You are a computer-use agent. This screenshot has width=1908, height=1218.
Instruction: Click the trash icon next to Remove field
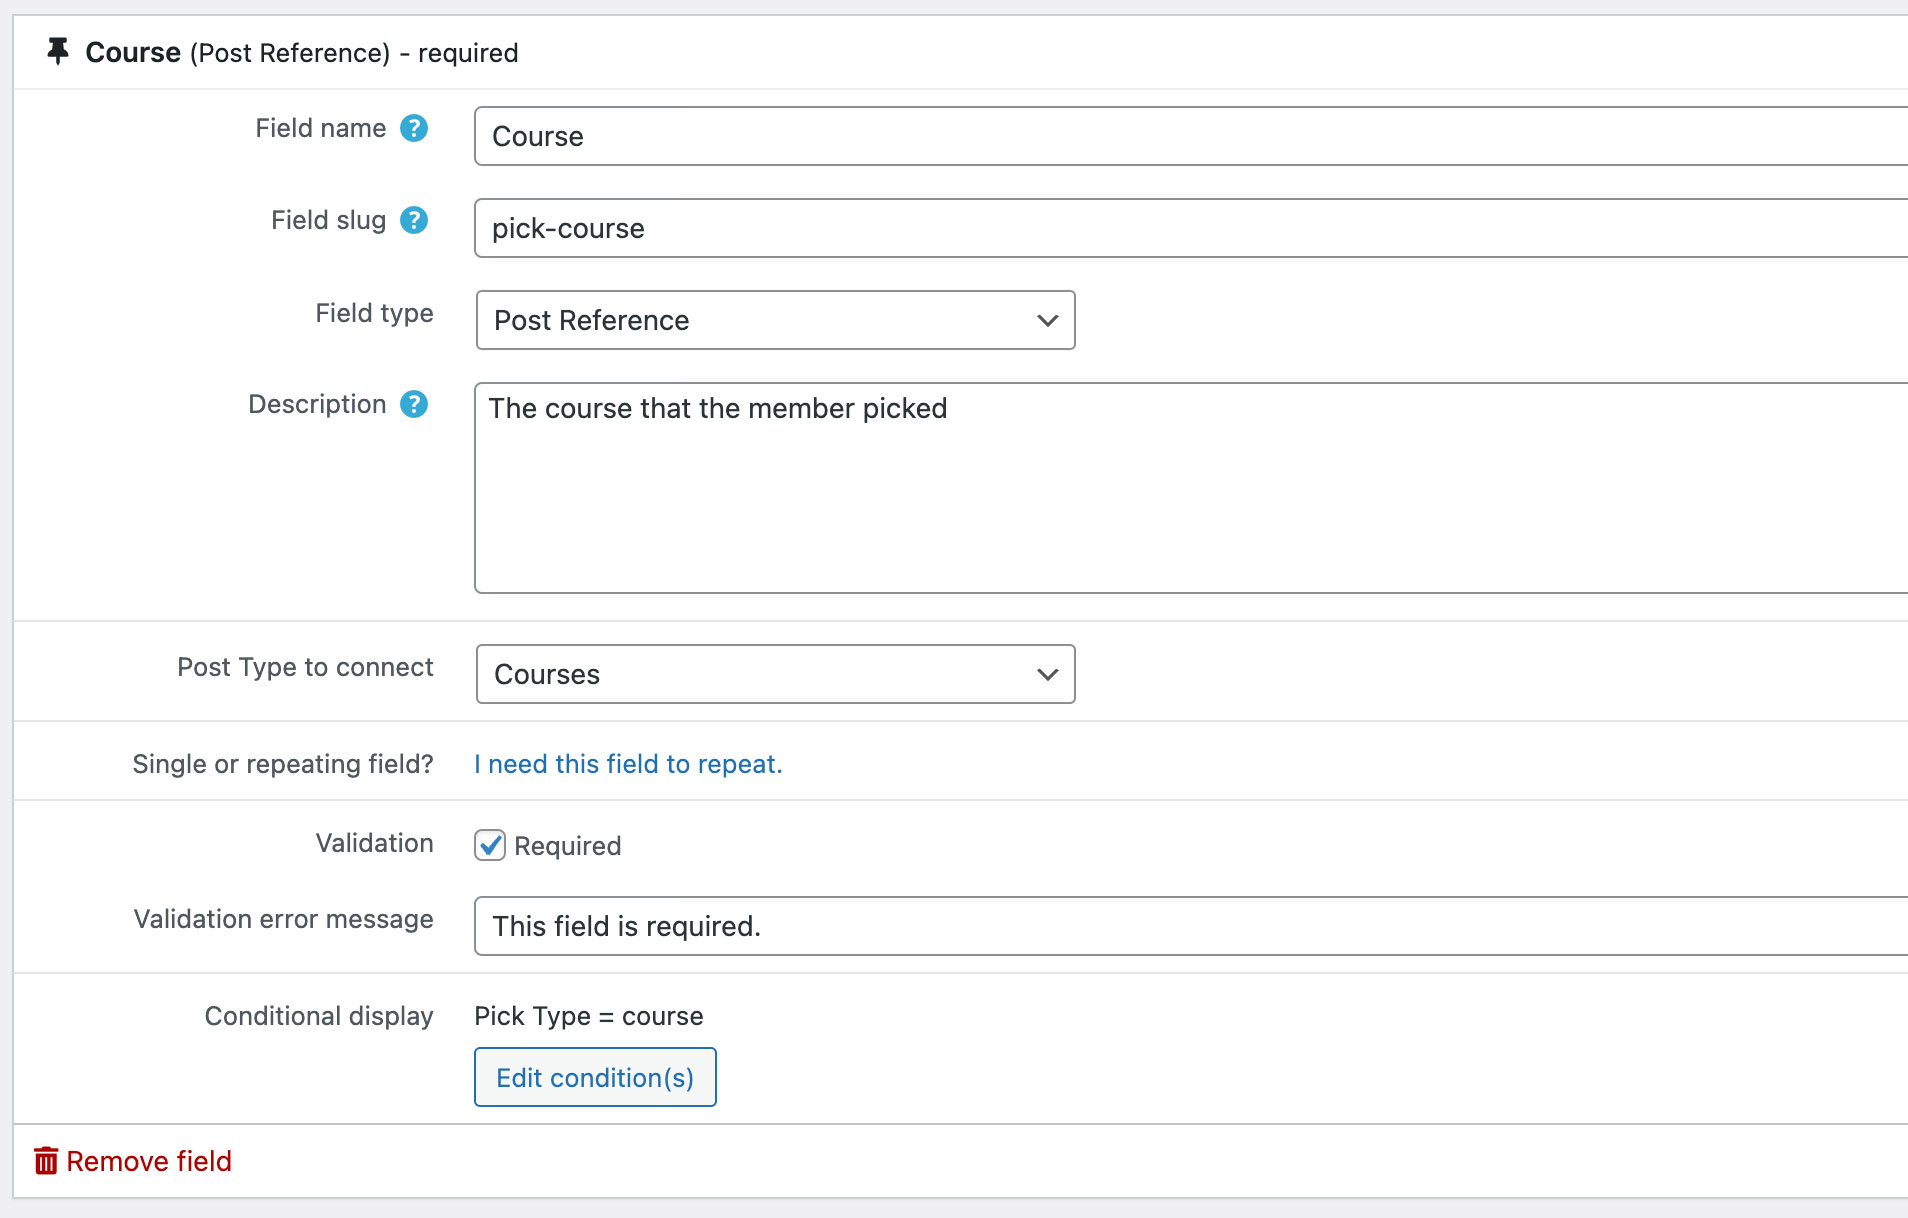46,1161
